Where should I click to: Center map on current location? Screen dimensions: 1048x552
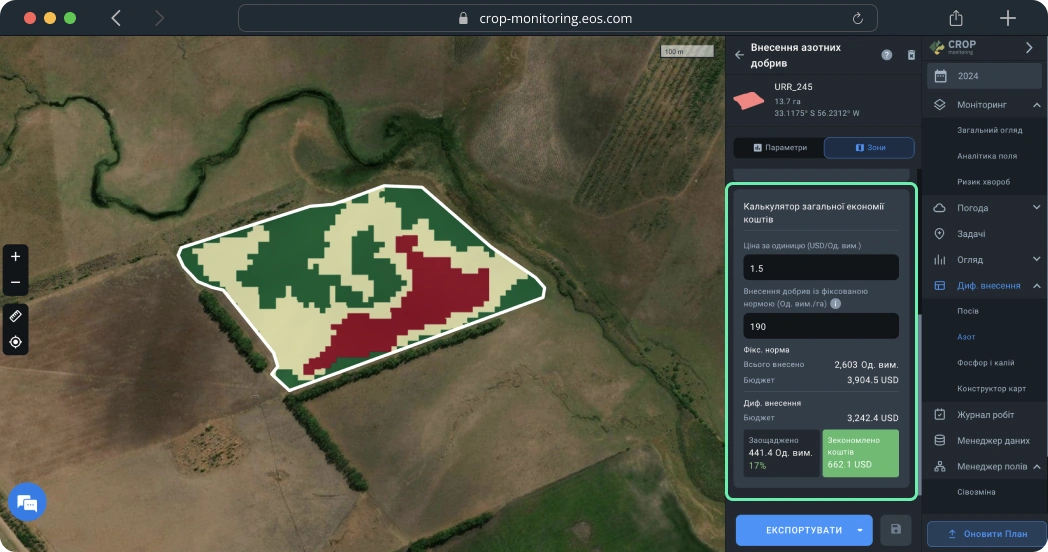(x=15, y=342)
